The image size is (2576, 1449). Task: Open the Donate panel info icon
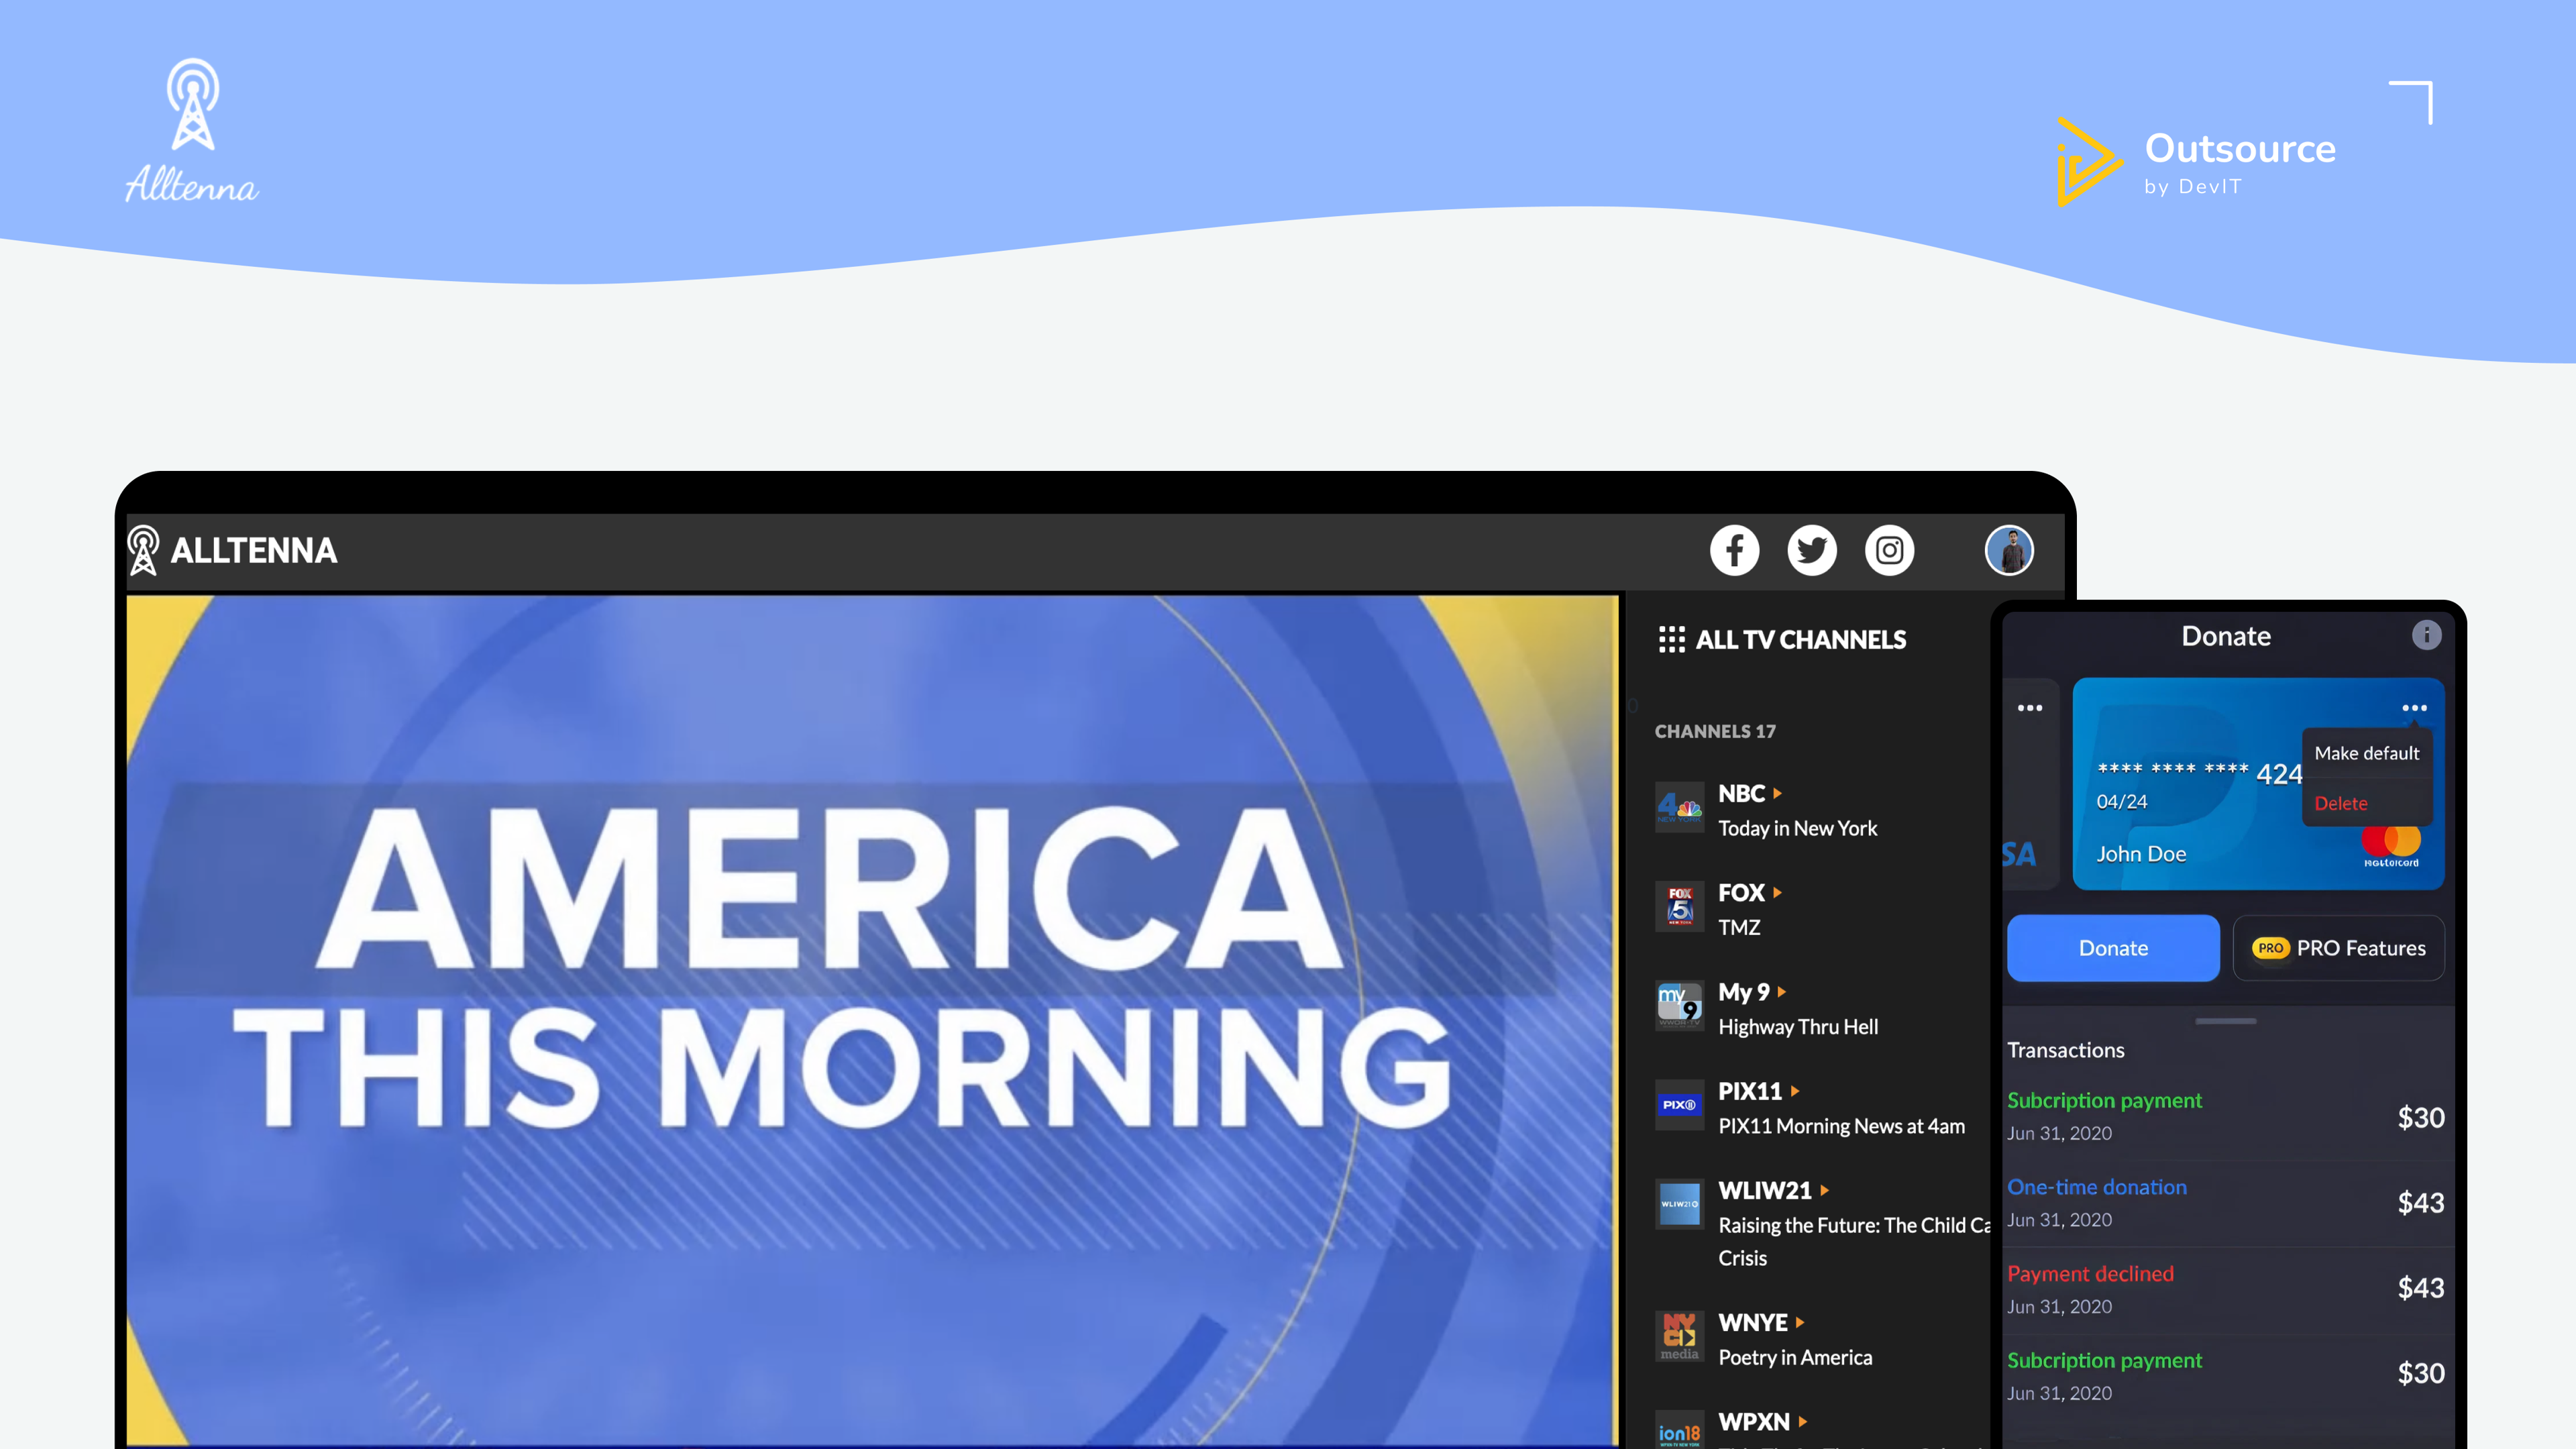(x=2426, y=635)
